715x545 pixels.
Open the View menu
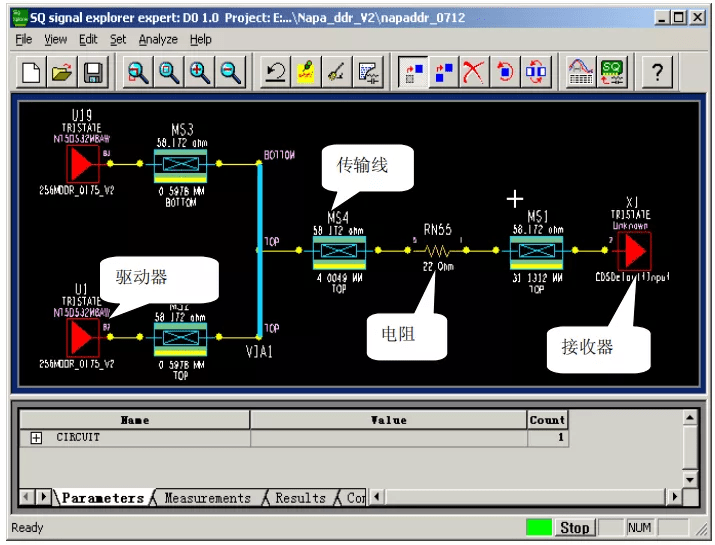point(56,40)
